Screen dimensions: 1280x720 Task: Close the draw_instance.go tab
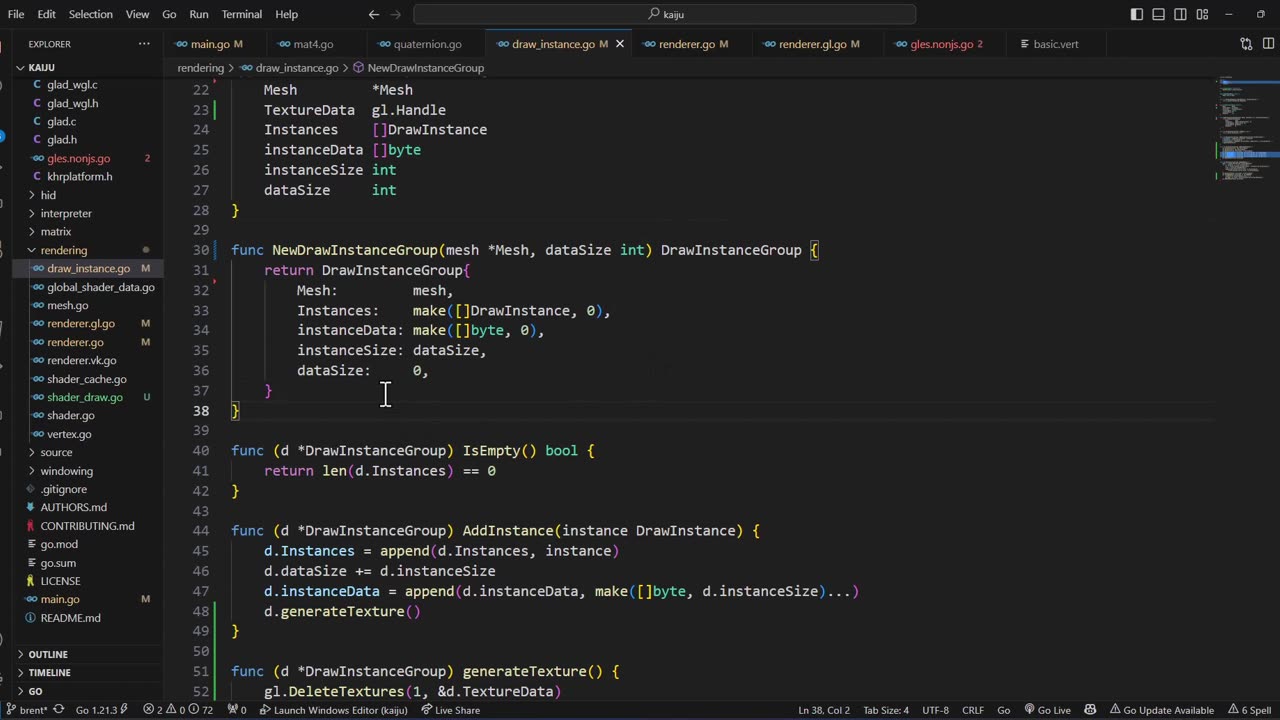[x=619, y=44]
